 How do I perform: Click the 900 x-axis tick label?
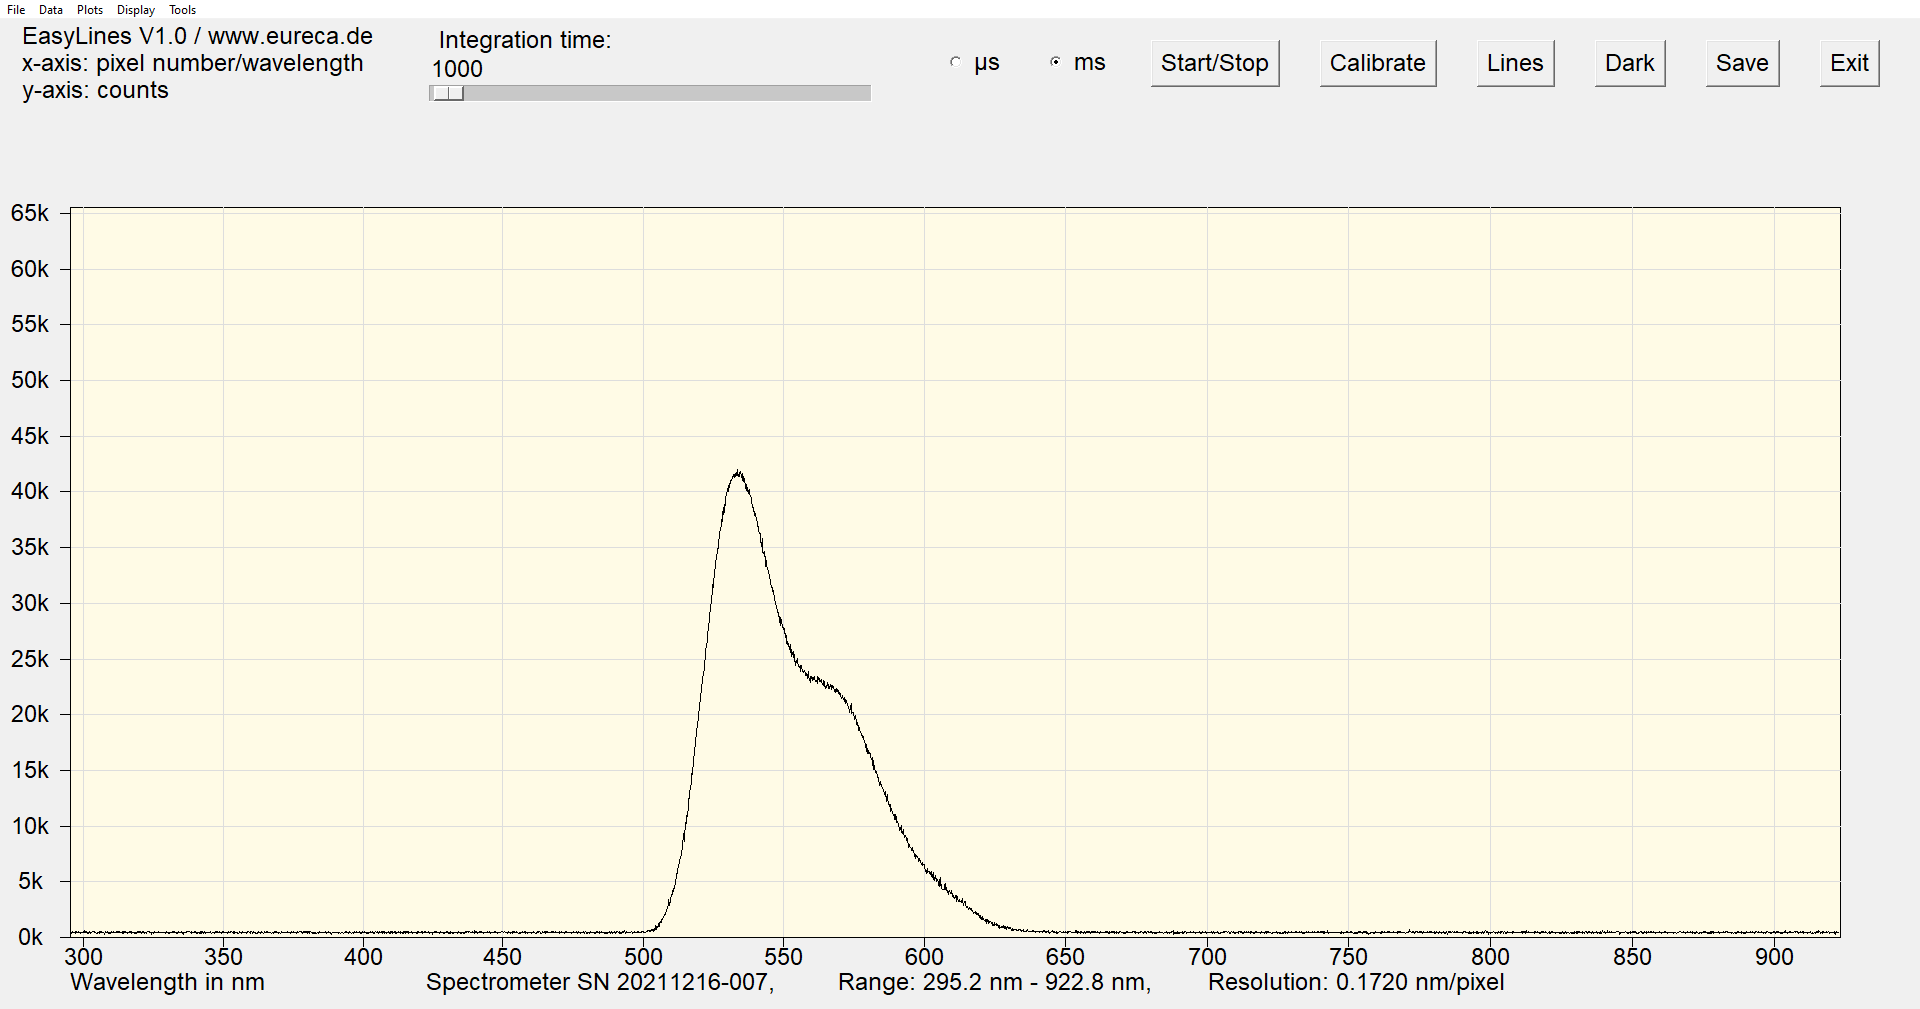1774,957
